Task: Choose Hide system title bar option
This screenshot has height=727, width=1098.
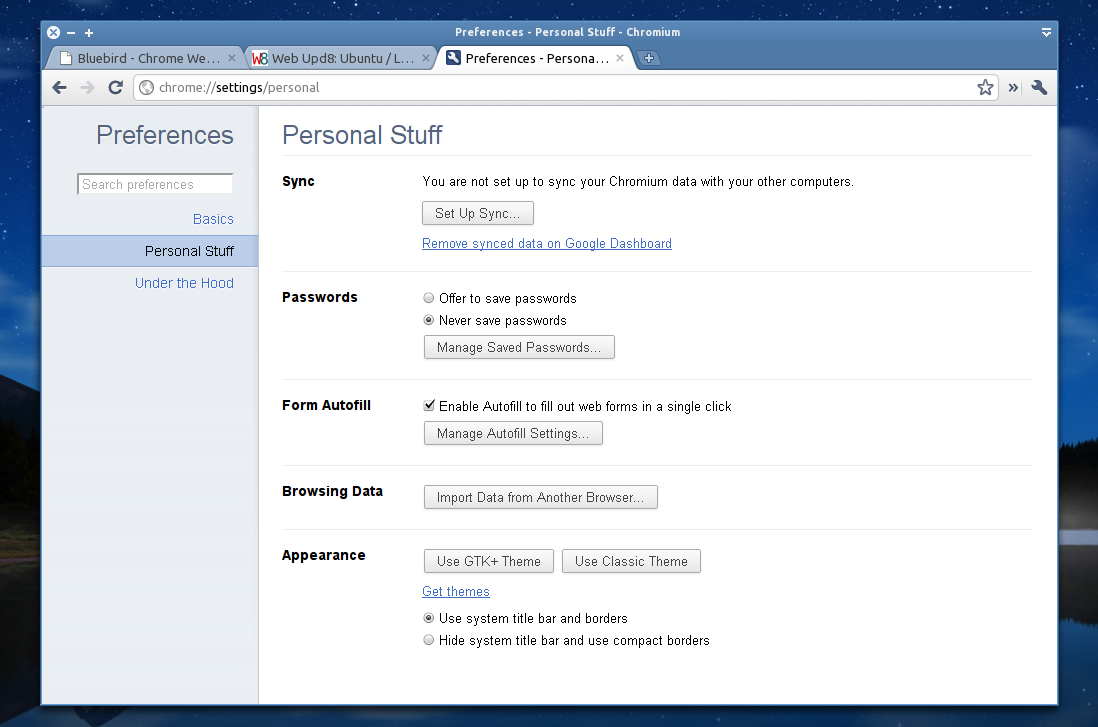Action: [x=429, y=639]
